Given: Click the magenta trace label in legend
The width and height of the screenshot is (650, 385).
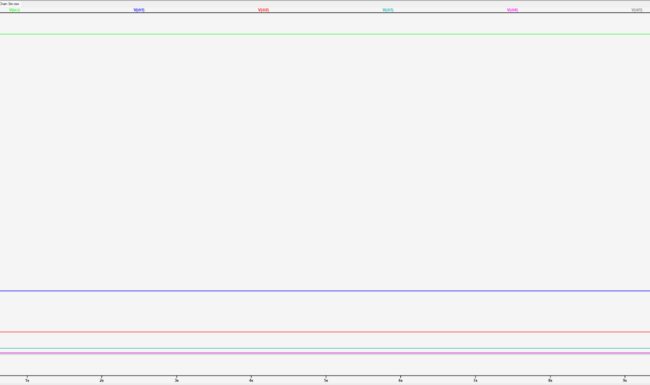Looking at the screenshot, I should click(x=512, y=10).
